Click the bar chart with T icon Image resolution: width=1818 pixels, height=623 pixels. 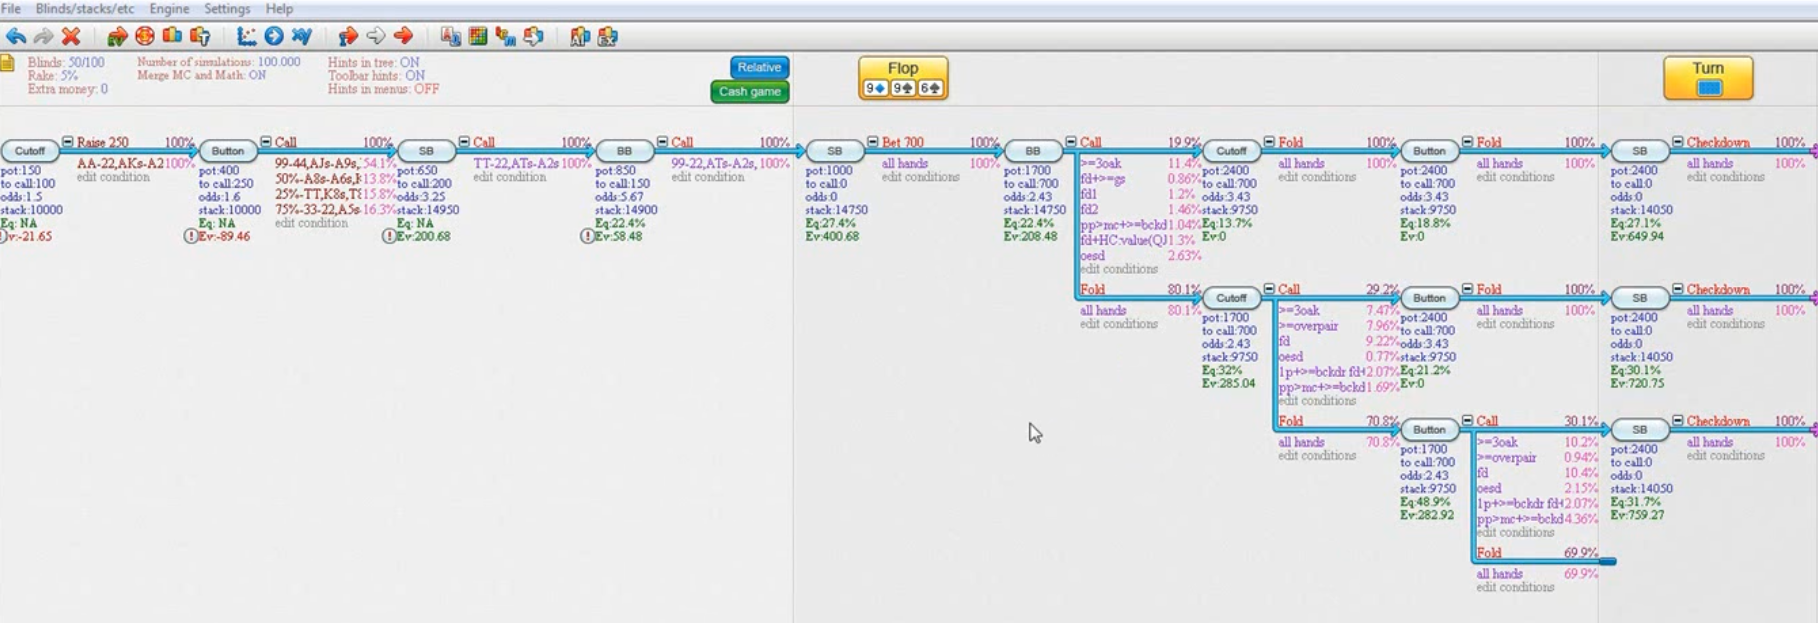200,37
